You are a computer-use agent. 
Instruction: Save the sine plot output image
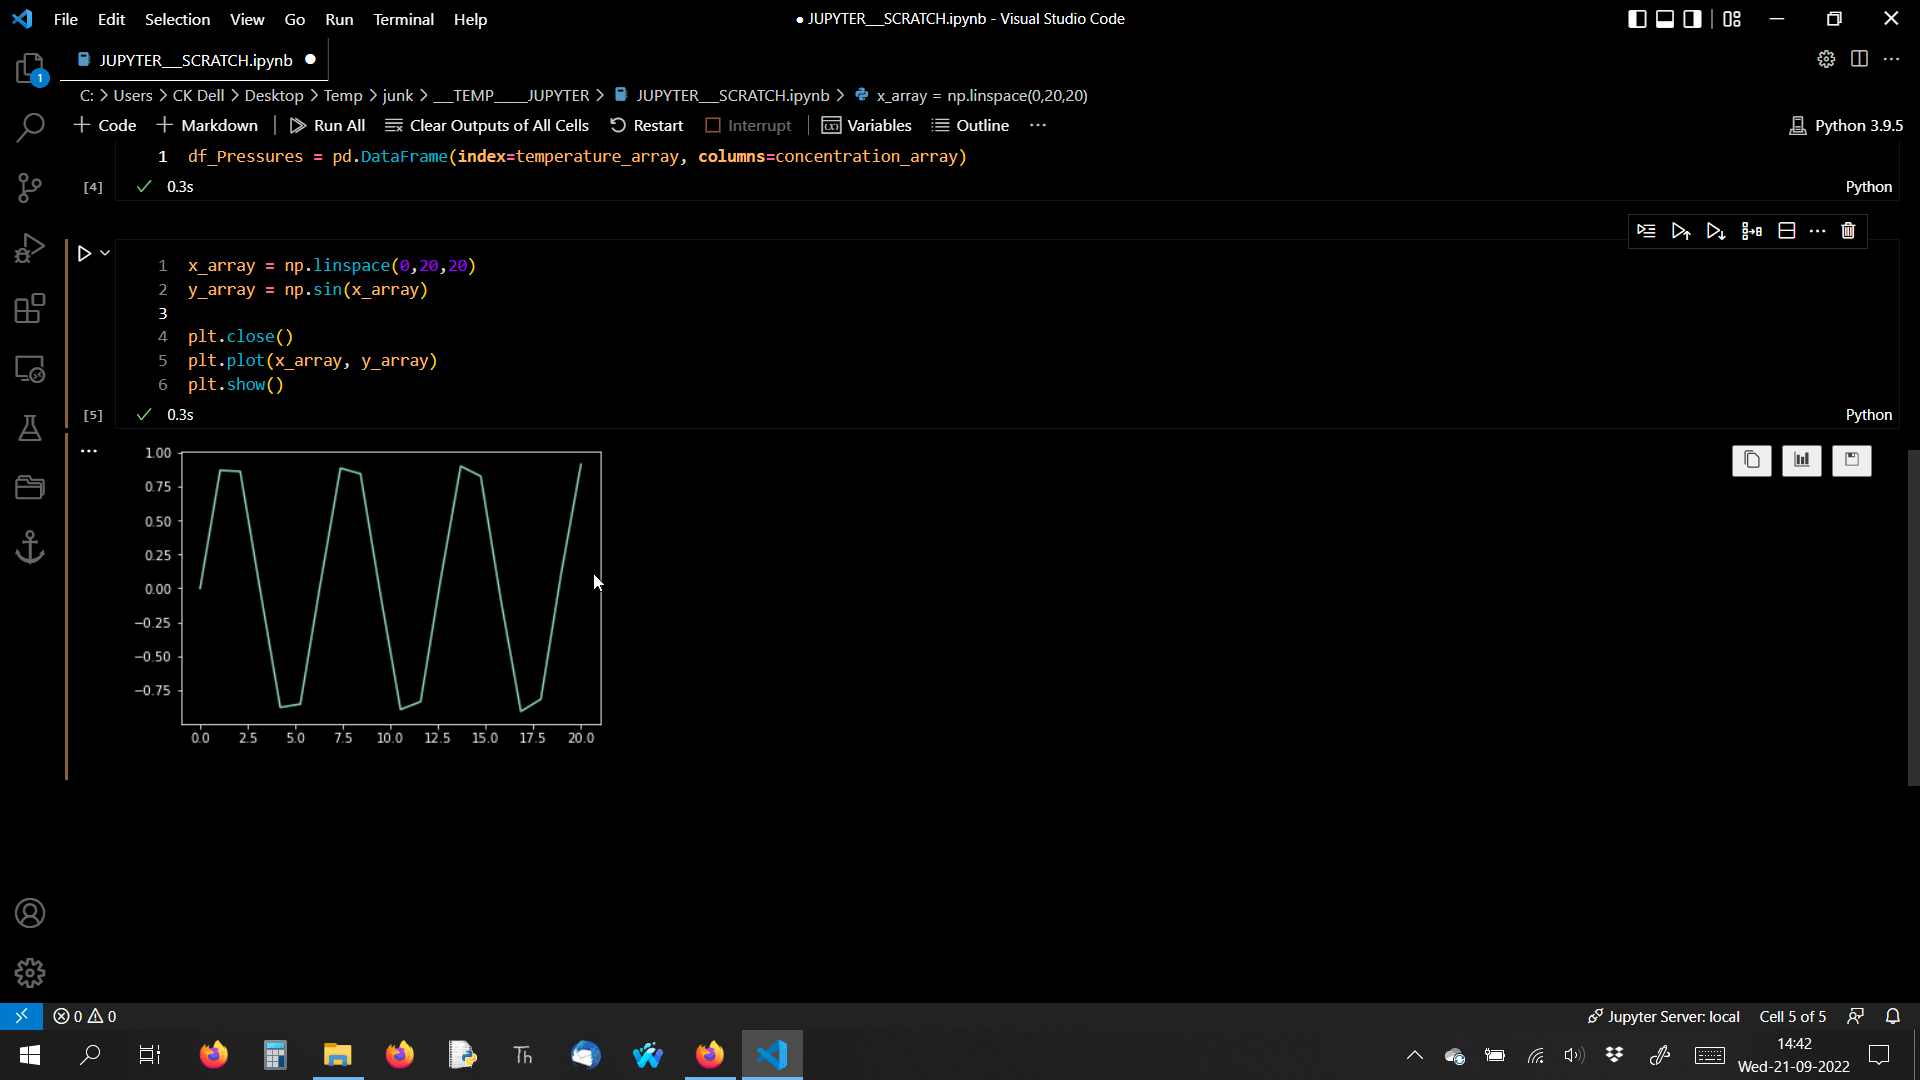[1852, 460]
